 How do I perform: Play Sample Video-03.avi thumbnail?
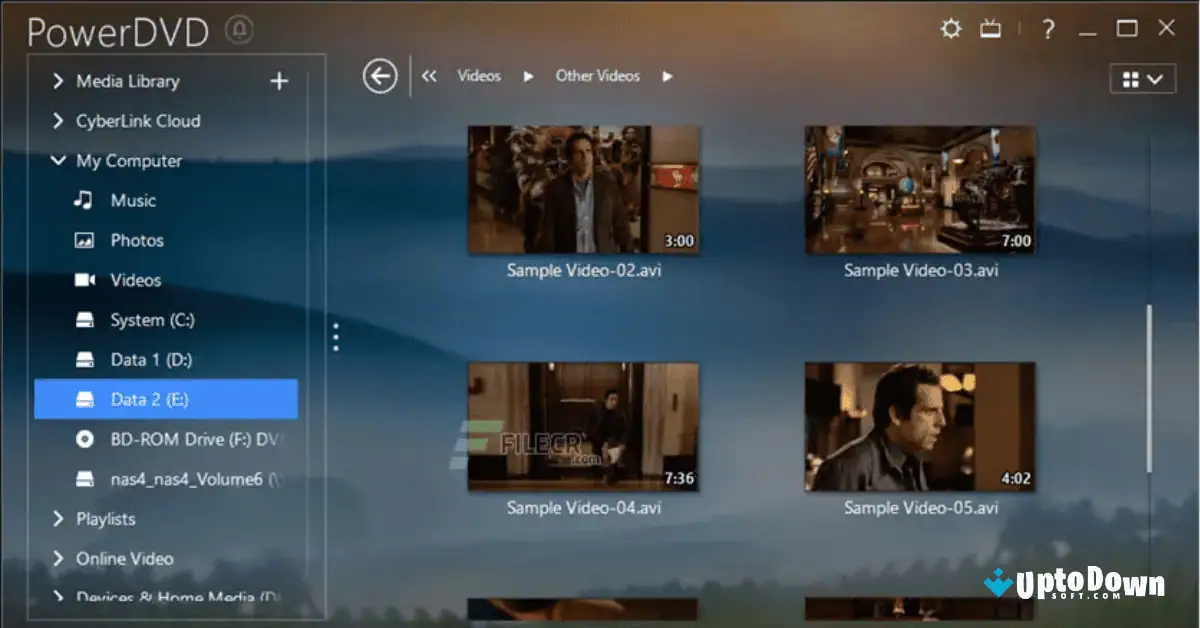point(919,188)
